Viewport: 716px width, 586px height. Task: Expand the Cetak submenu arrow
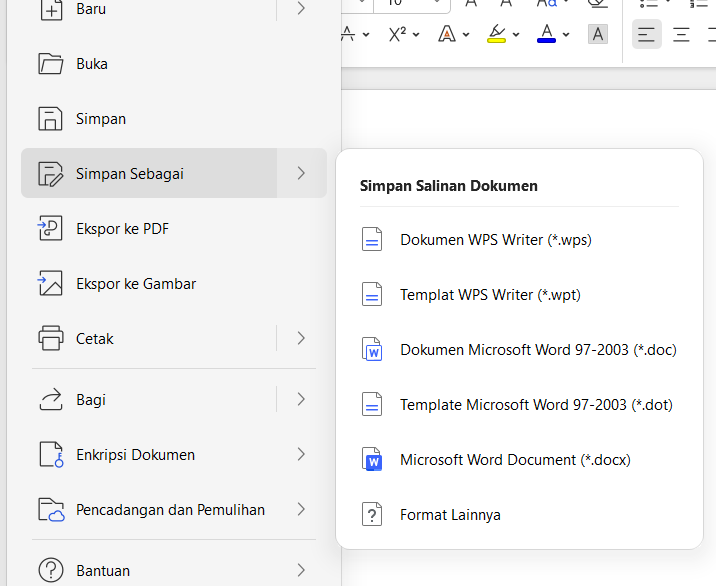coord(301,339)
